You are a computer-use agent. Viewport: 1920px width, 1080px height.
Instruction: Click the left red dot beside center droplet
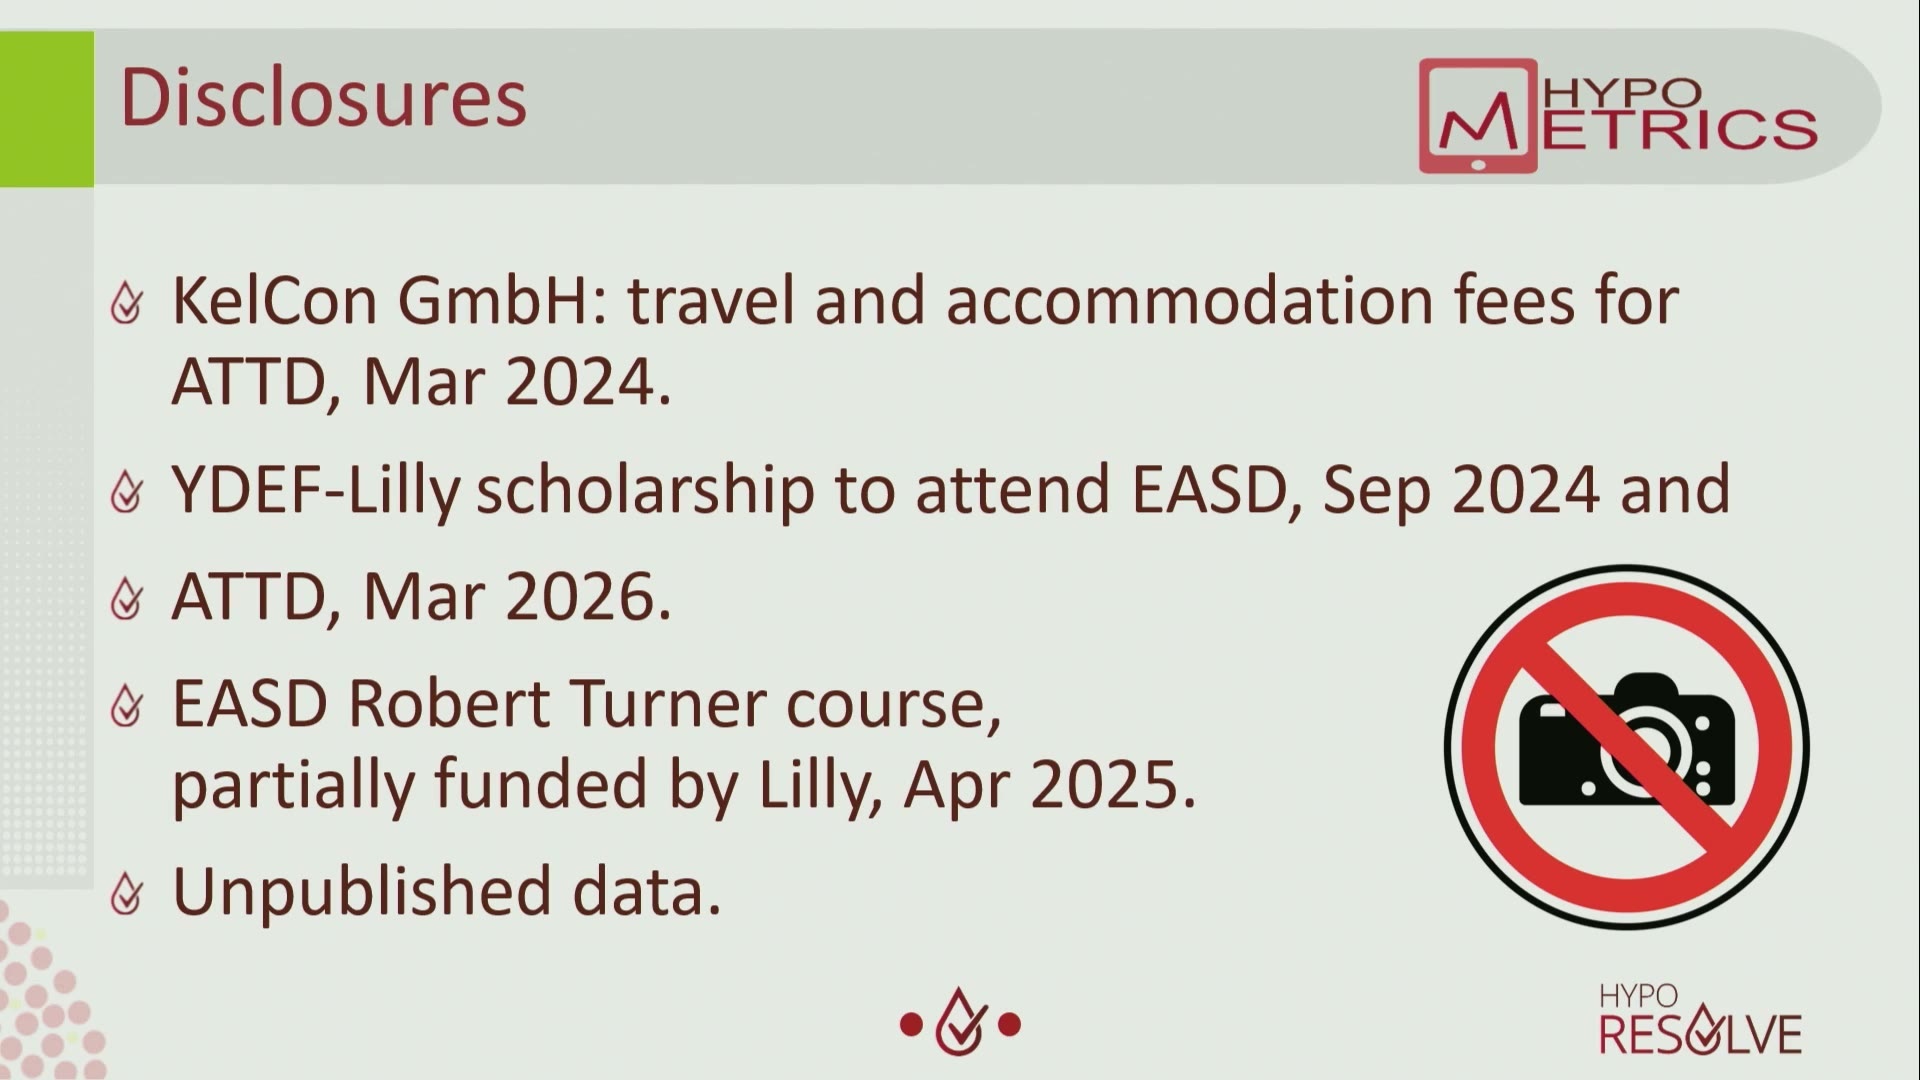click(x=910, y=1025)
